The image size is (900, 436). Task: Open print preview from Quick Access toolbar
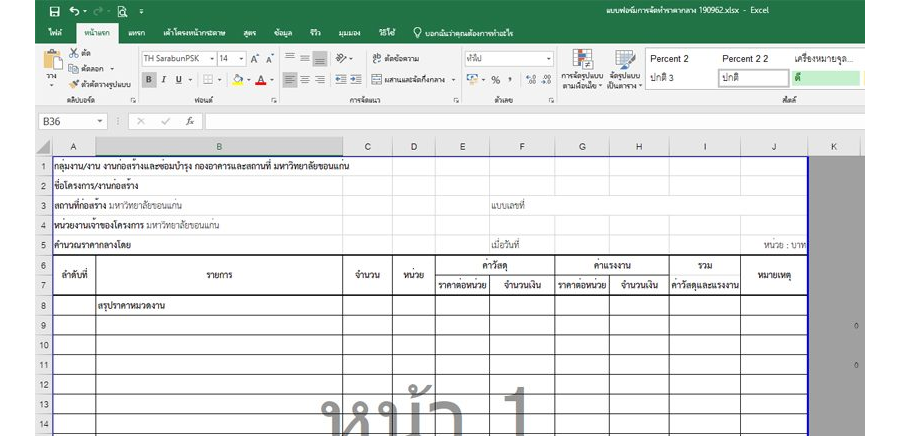tap(122, 11)
